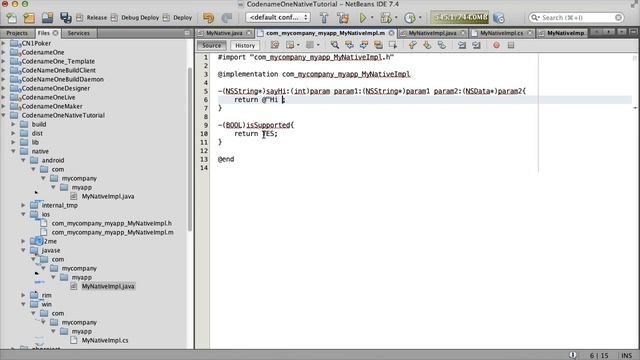This screenshot has height=360, width=640.
Task: Expand the build folder
Action: pos(13,124)
